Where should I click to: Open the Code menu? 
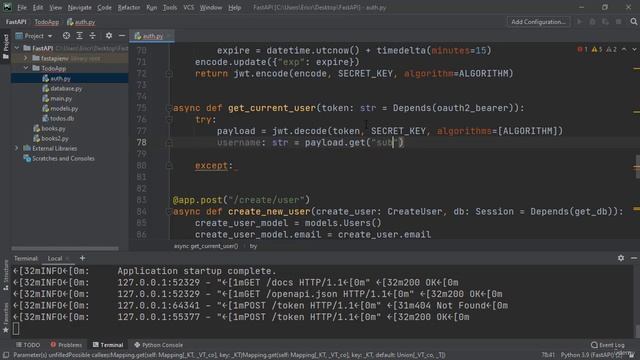[x=104, y=7]
